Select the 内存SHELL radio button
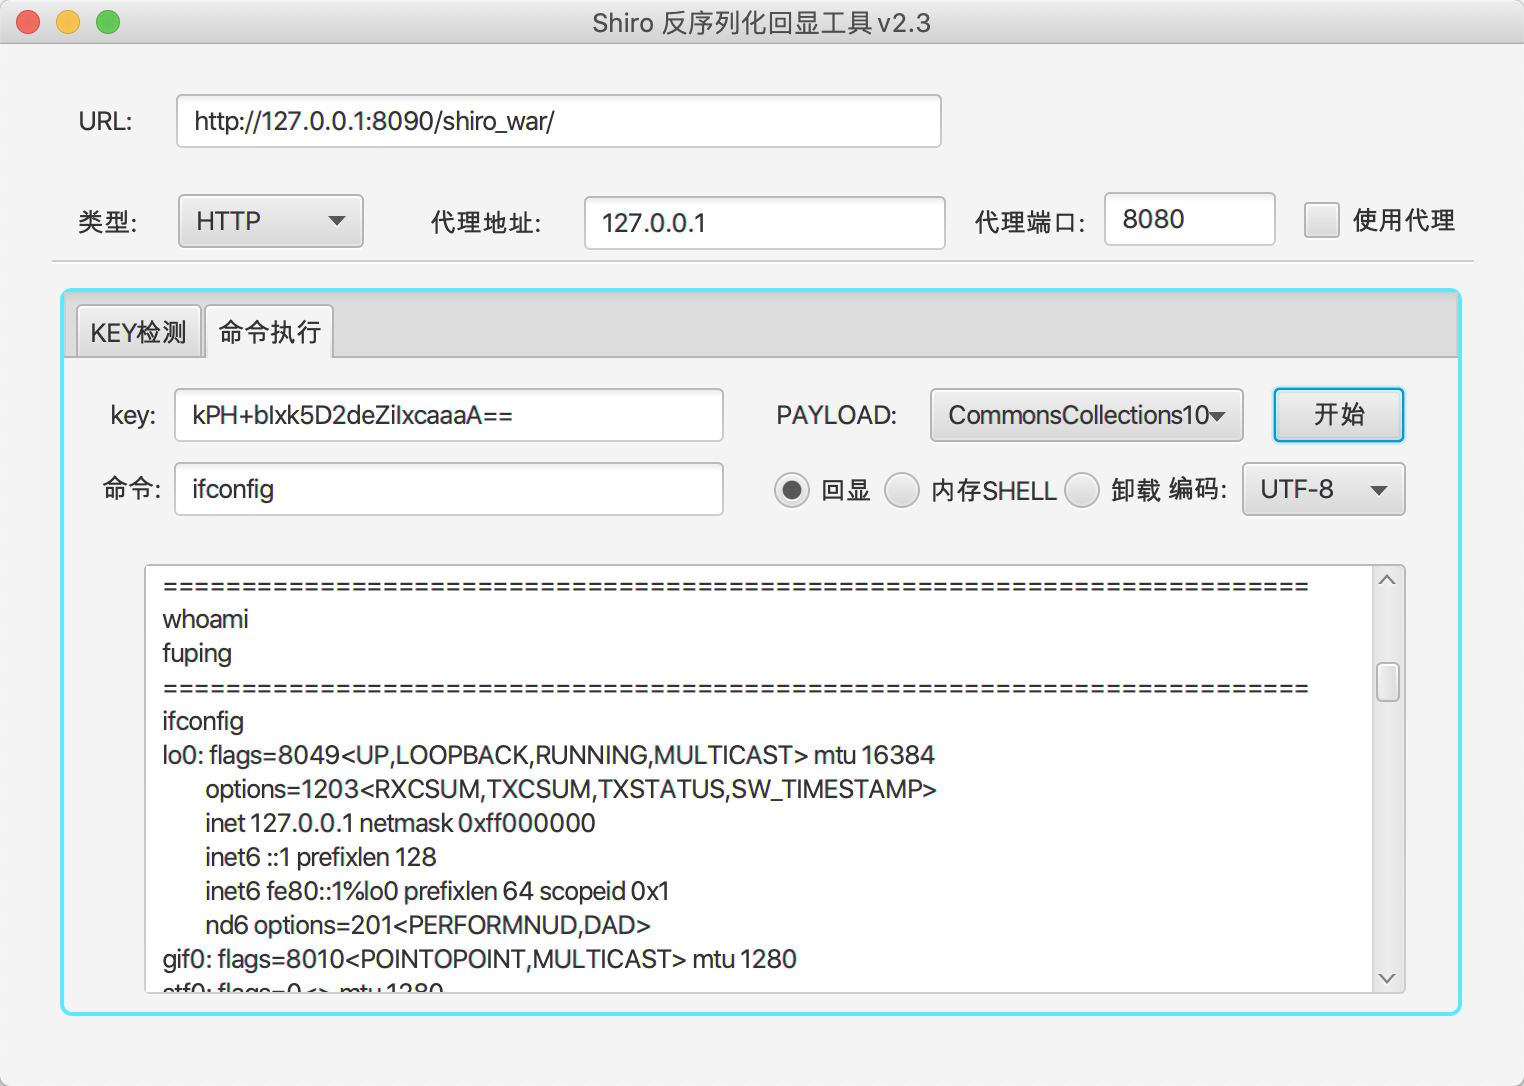The height and width of the screenshot is (1086, 1524). coord(901,490)
